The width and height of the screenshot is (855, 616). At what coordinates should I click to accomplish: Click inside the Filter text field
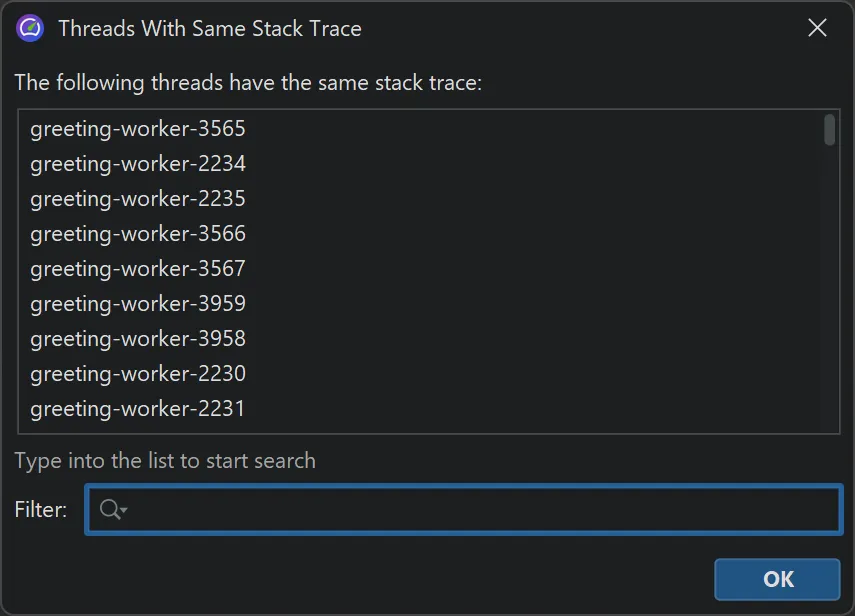point(480,510)
